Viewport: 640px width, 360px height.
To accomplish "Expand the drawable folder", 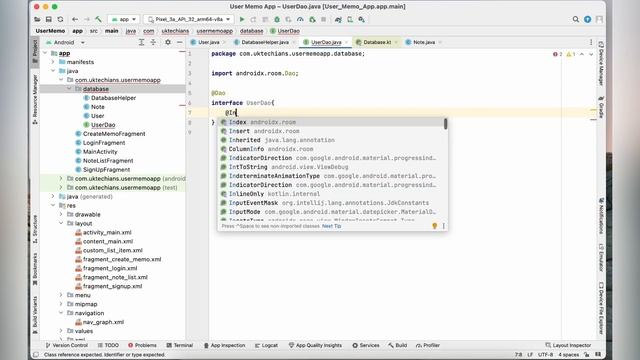I will (x=61, y=214).
